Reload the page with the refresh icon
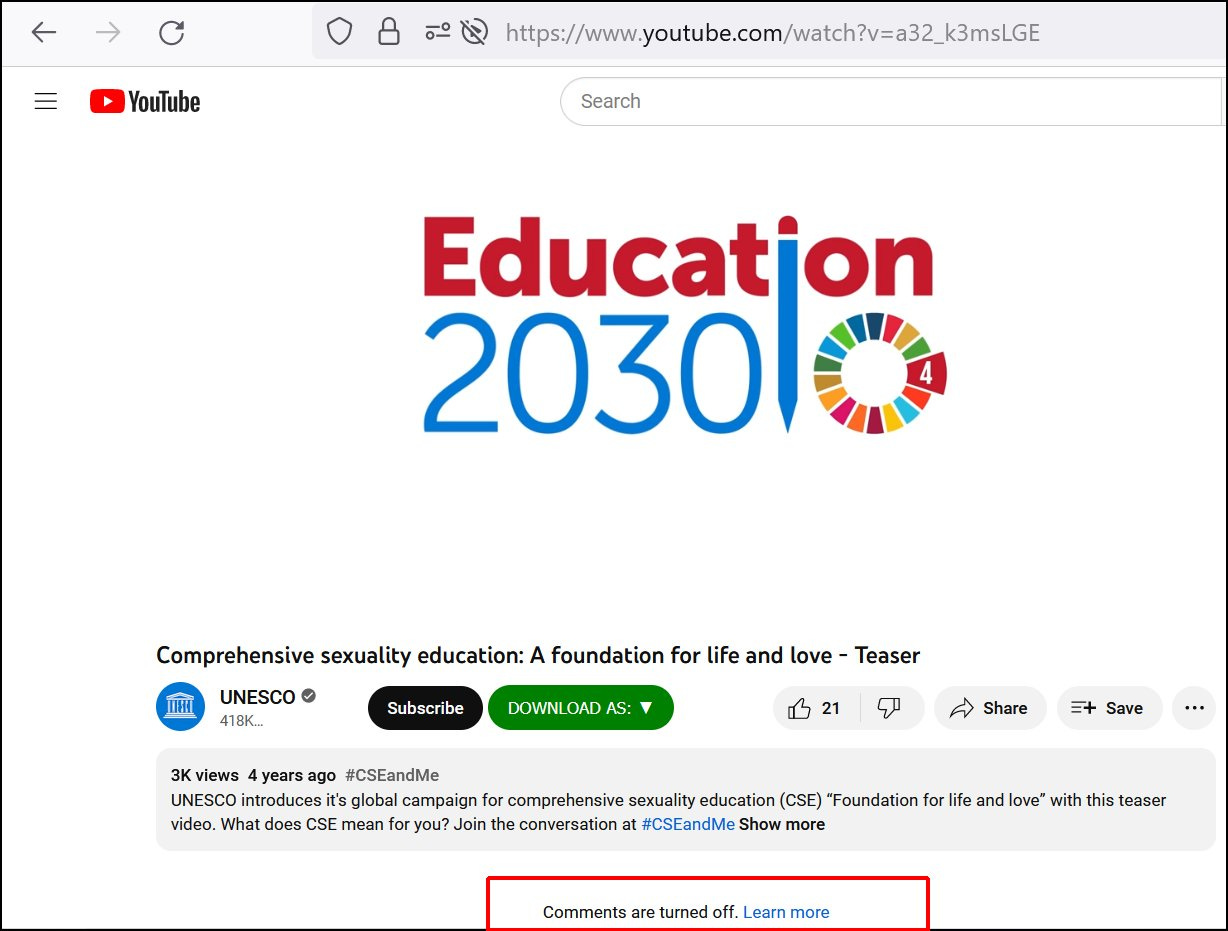 [x=172, y=33]
